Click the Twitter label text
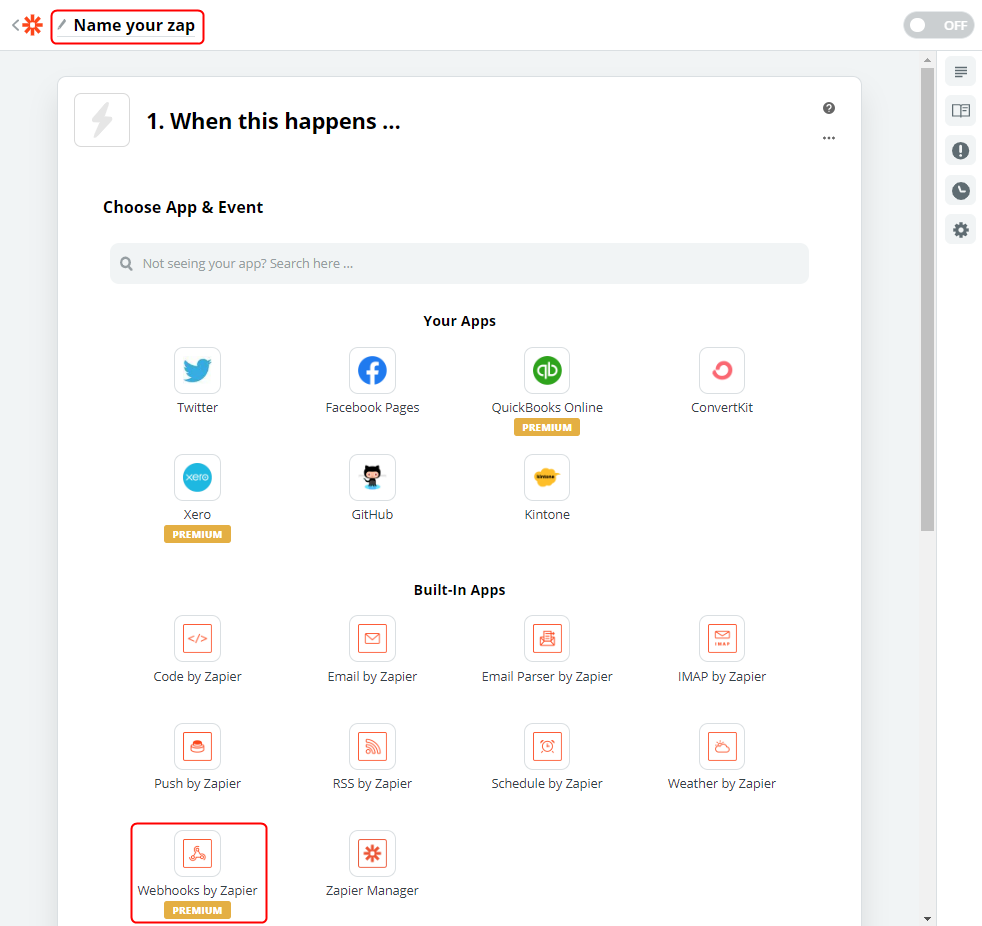This screenshot has width=982, height=926. (x=197, y=408)
